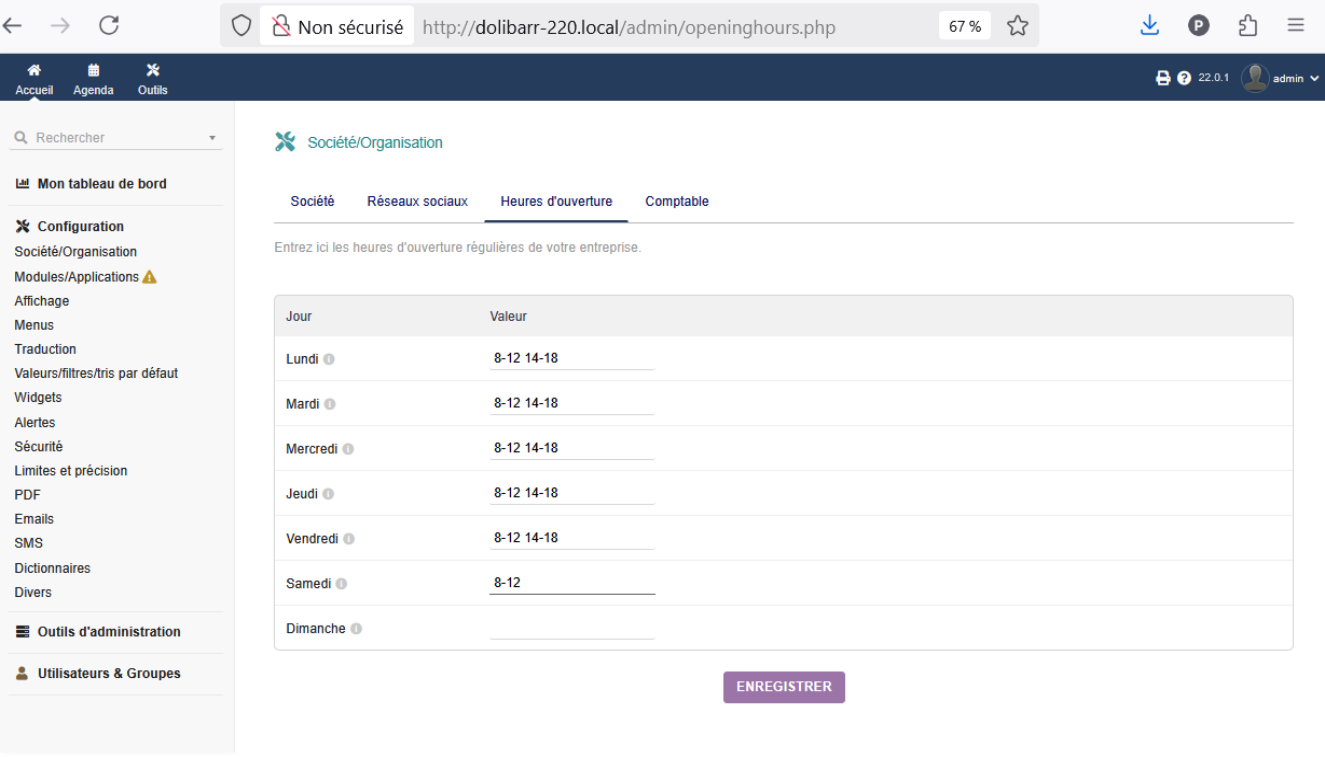Open the Sécurité configuration link
This screenshot has width=1325, height=758.
click(38, 447)
